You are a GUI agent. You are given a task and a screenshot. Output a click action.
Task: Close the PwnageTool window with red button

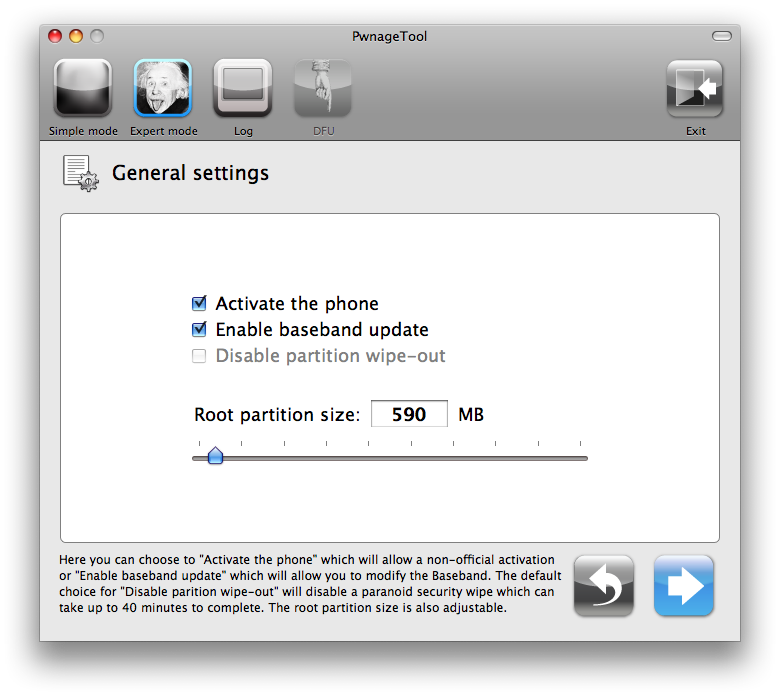[55, 36]
